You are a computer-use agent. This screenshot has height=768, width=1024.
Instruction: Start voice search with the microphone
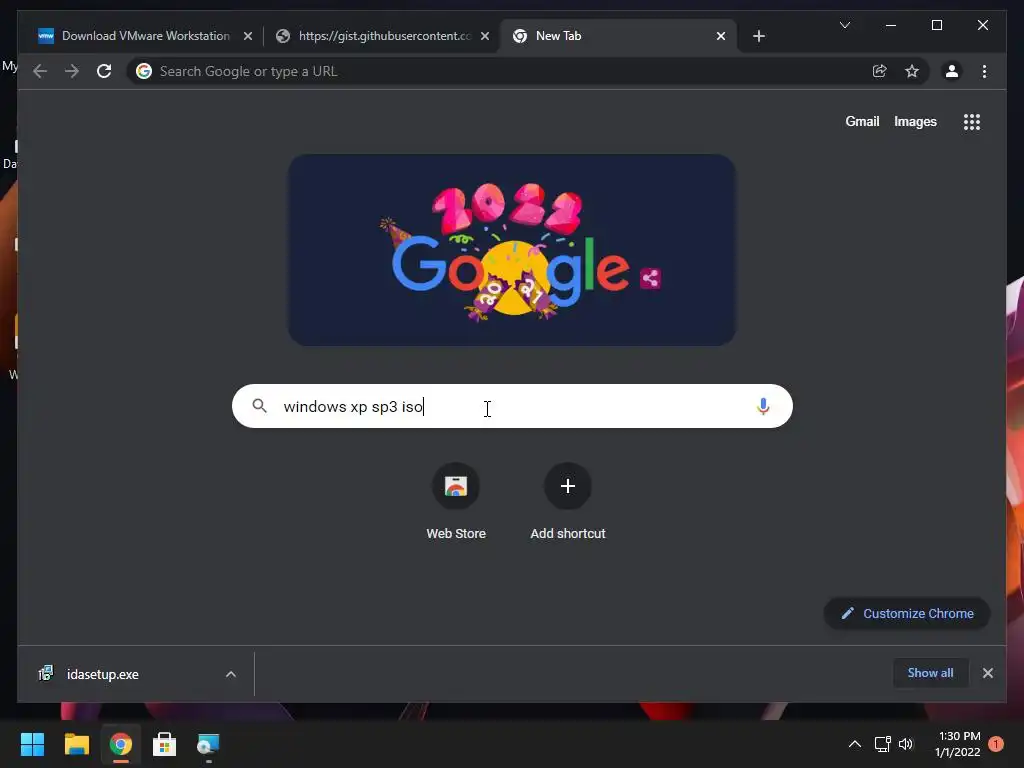click(x=763, y=406)
